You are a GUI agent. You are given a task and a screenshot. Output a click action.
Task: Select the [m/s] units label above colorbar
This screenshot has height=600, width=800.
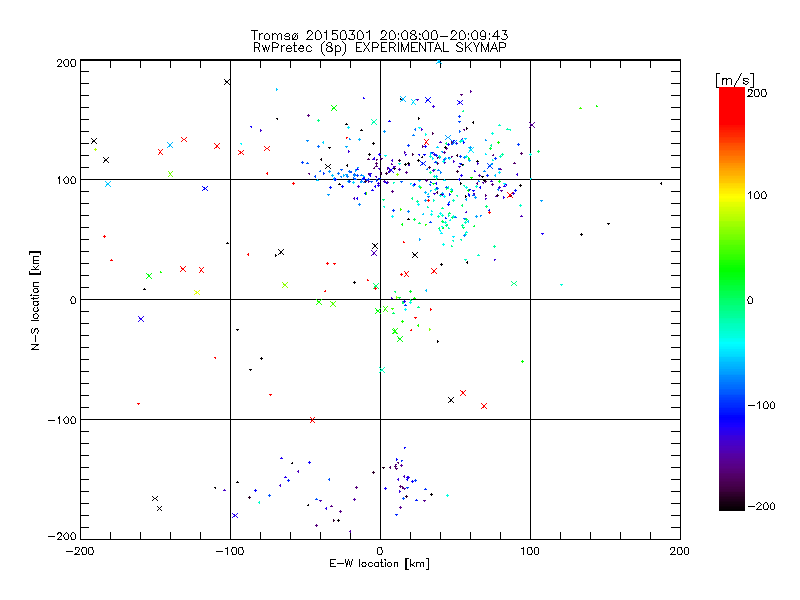[x=735, y=80]
